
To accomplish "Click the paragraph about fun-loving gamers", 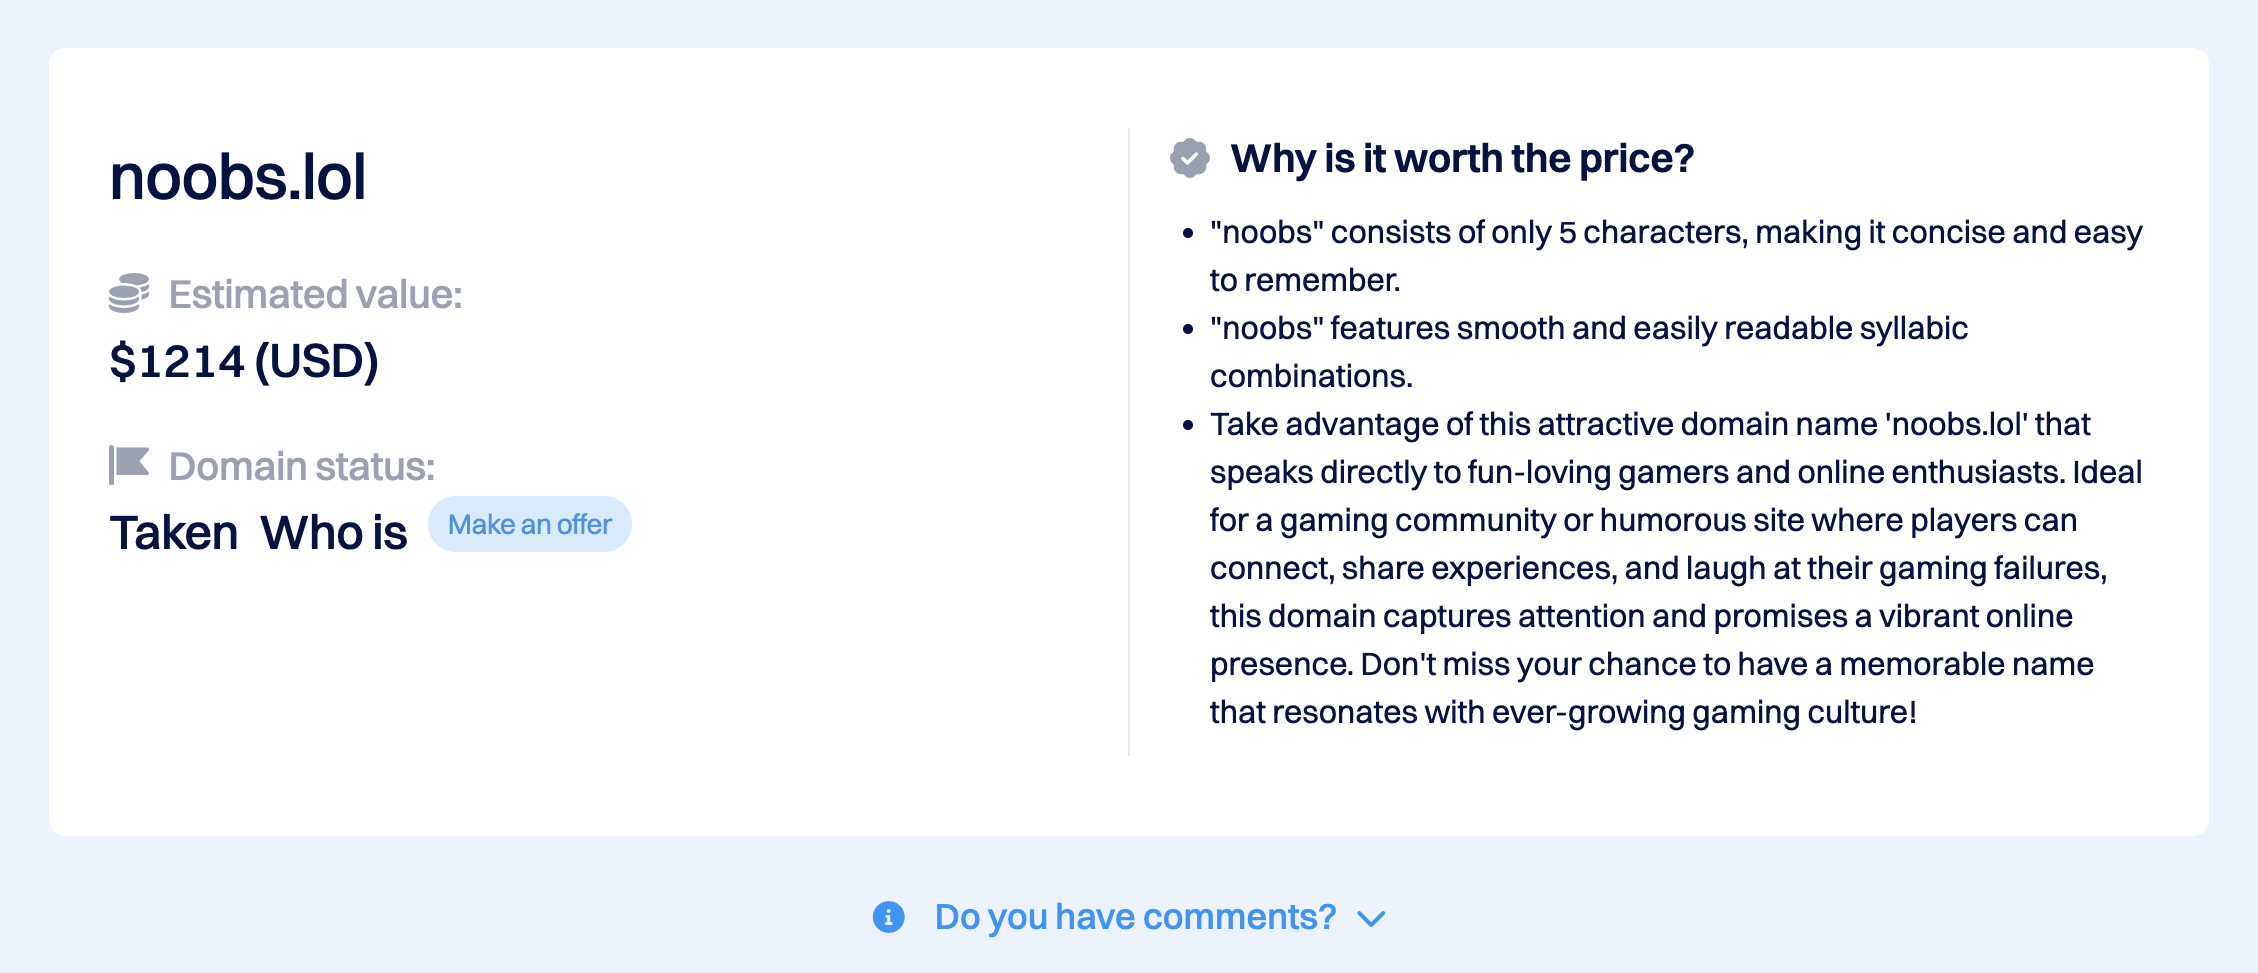I will point(1675,568).
